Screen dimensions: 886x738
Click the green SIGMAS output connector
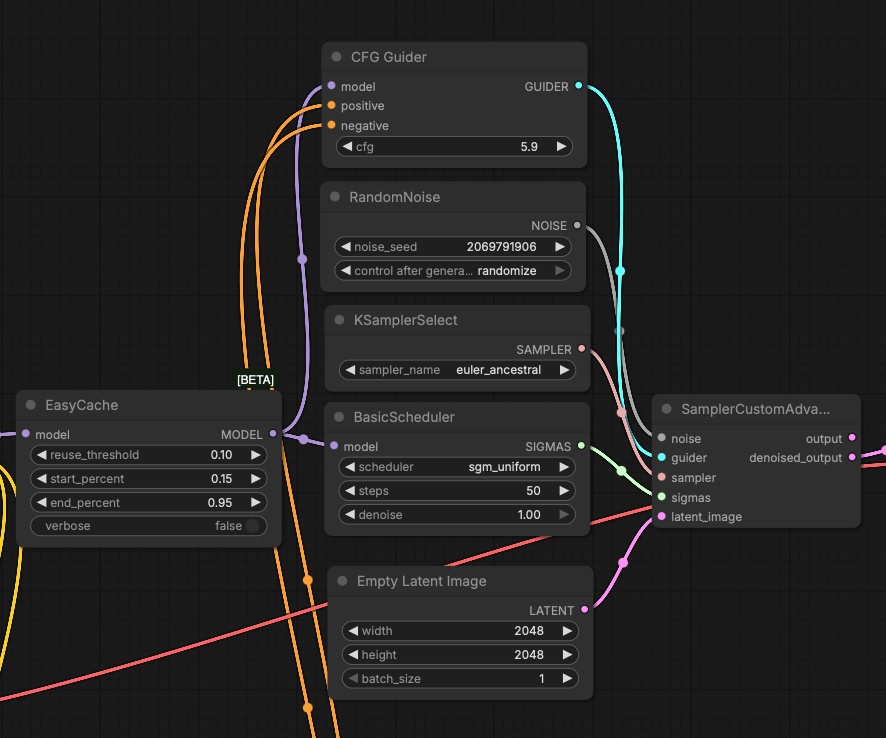pos(581,446)
